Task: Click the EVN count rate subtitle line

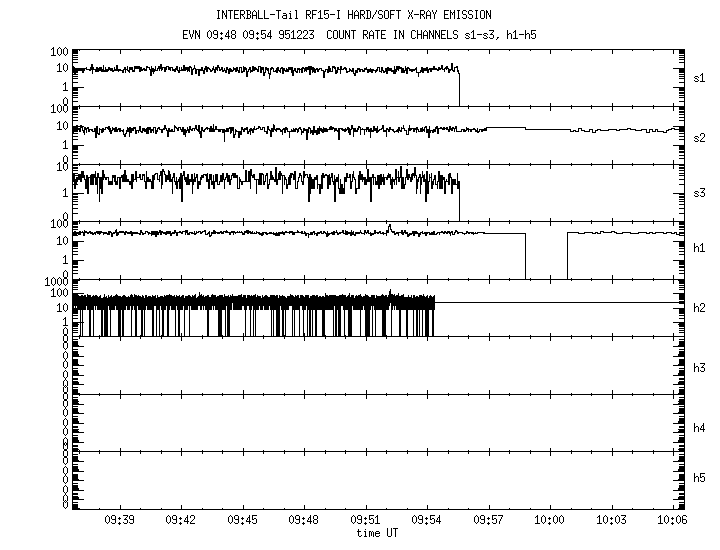Action: (x=361, y=36)
